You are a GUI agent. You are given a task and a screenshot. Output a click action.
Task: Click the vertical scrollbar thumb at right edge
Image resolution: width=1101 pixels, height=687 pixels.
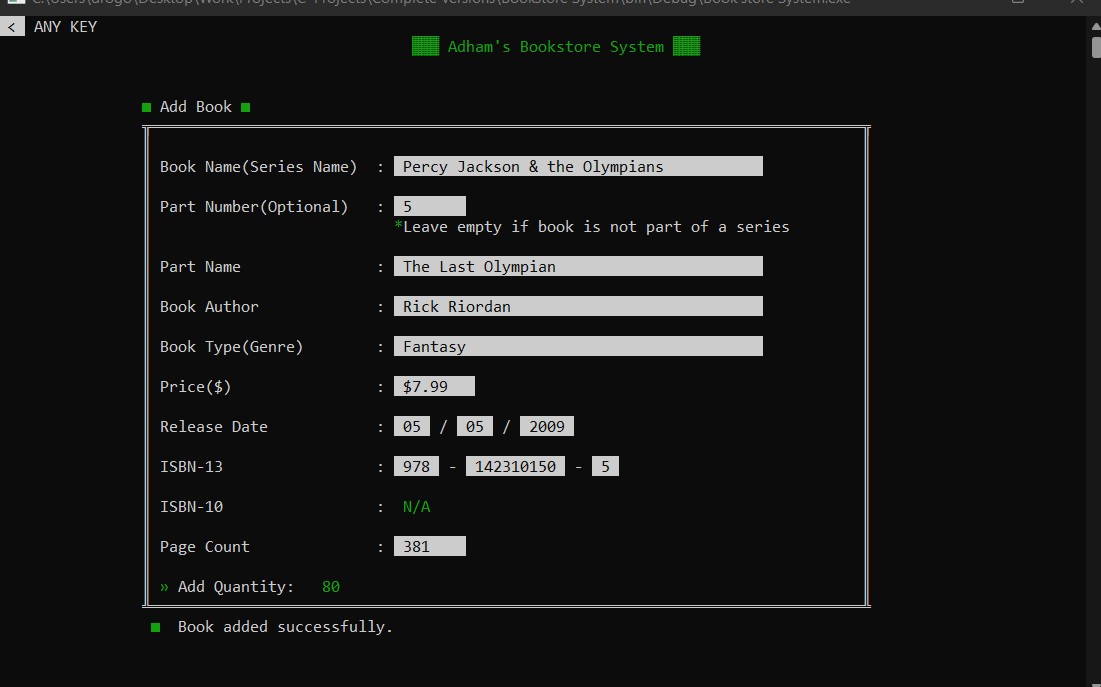pyautogui.click(x=1096, y=48)
